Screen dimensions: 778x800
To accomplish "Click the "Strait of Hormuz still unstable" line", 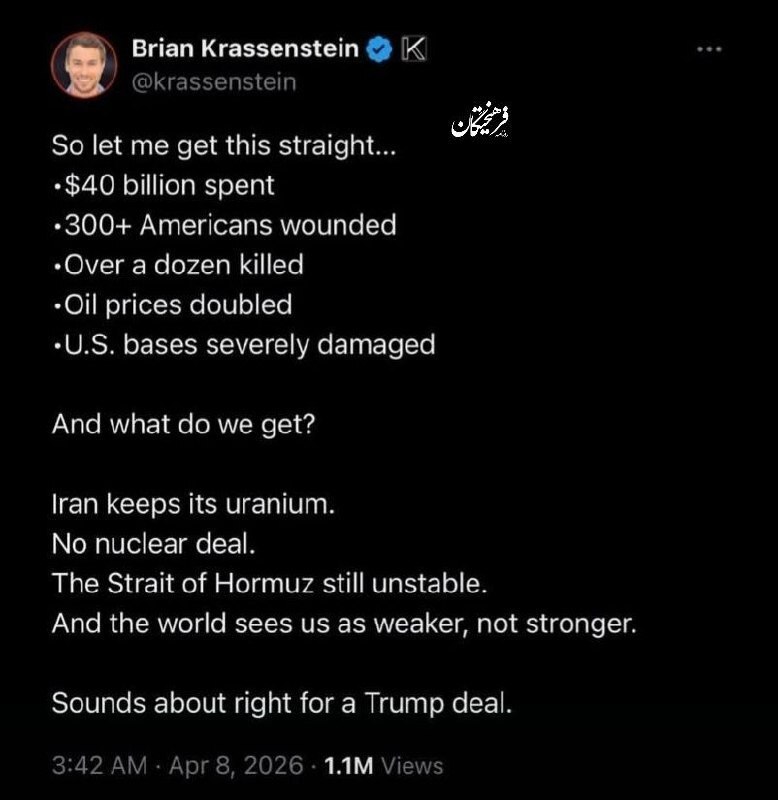I will coord(269,584).
